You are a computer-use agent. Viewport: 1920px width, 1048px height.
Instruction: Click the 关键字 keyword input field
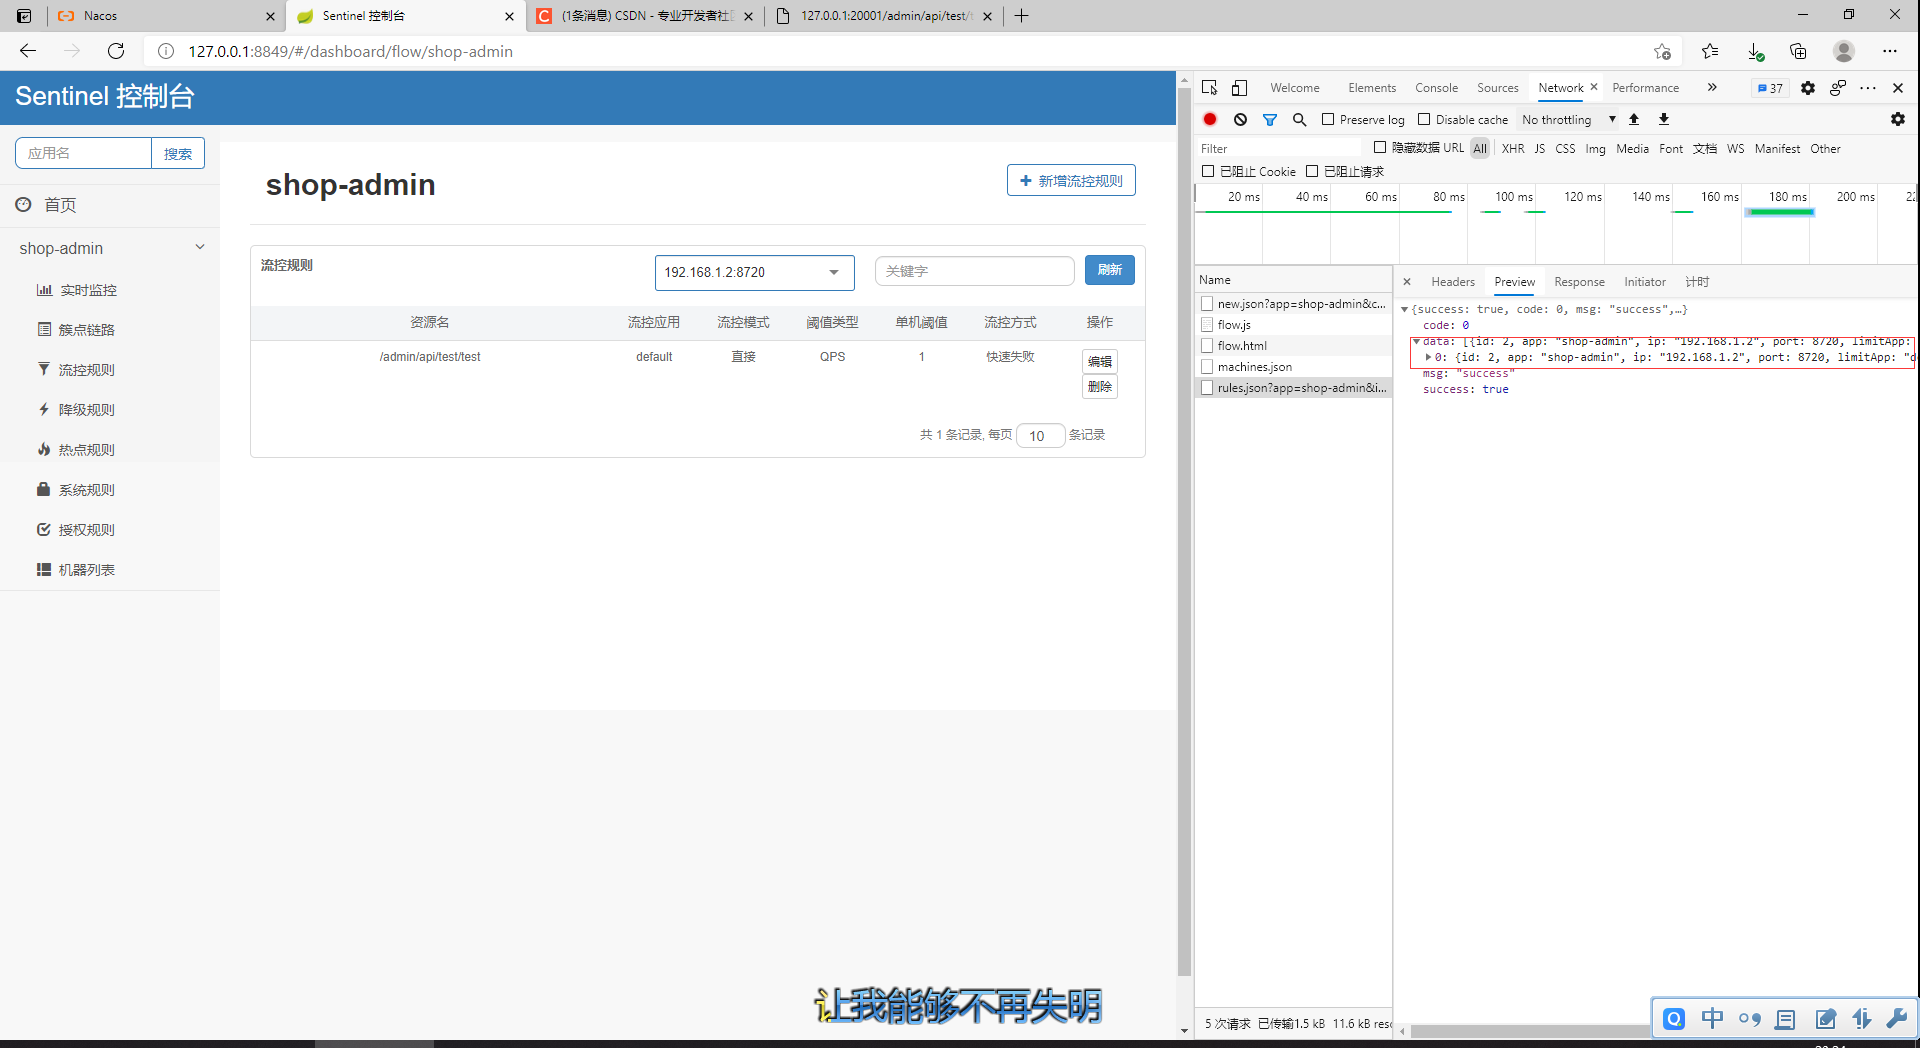pyautogui.click(x=974, y=271)
